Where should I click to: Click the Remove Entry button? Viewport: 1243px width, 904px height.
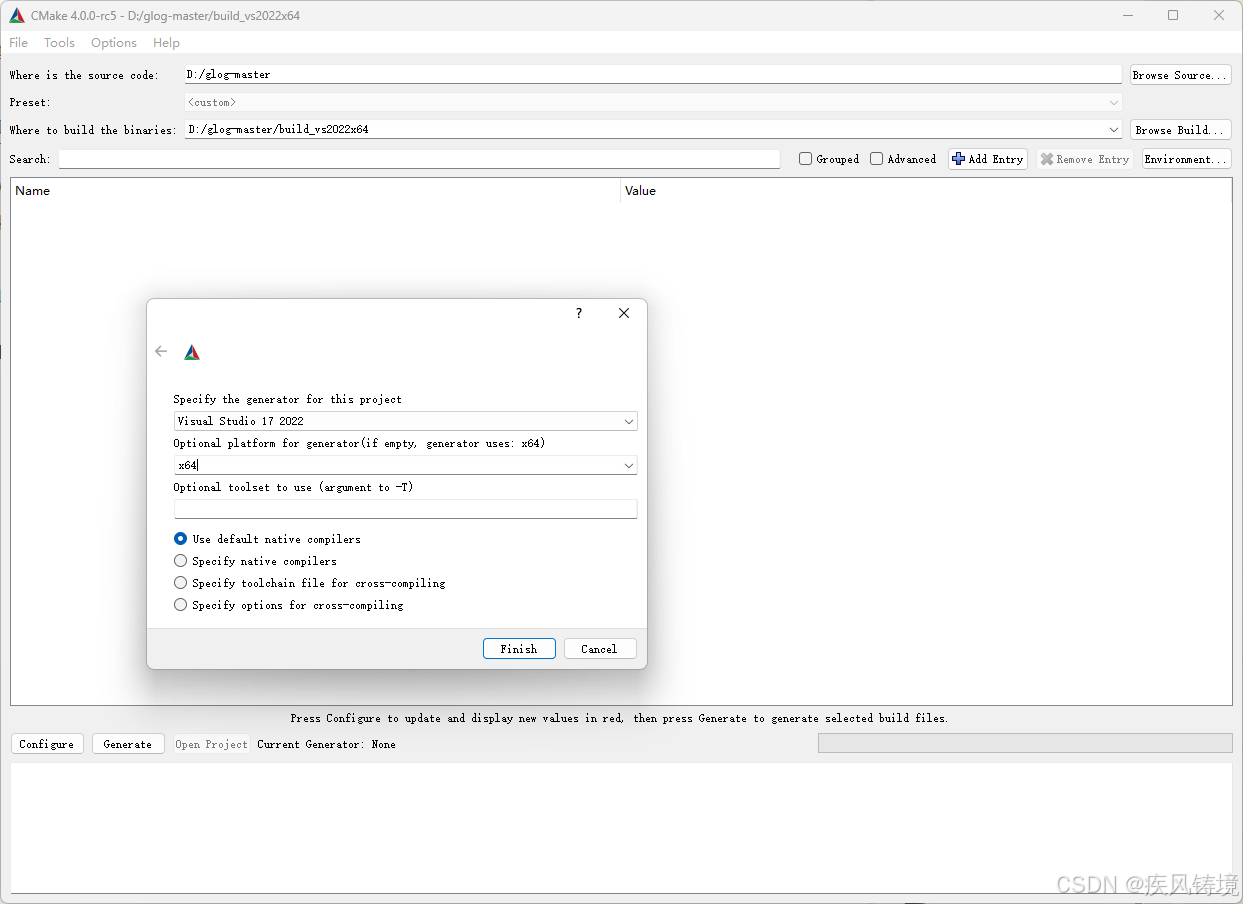(1085, 159)
